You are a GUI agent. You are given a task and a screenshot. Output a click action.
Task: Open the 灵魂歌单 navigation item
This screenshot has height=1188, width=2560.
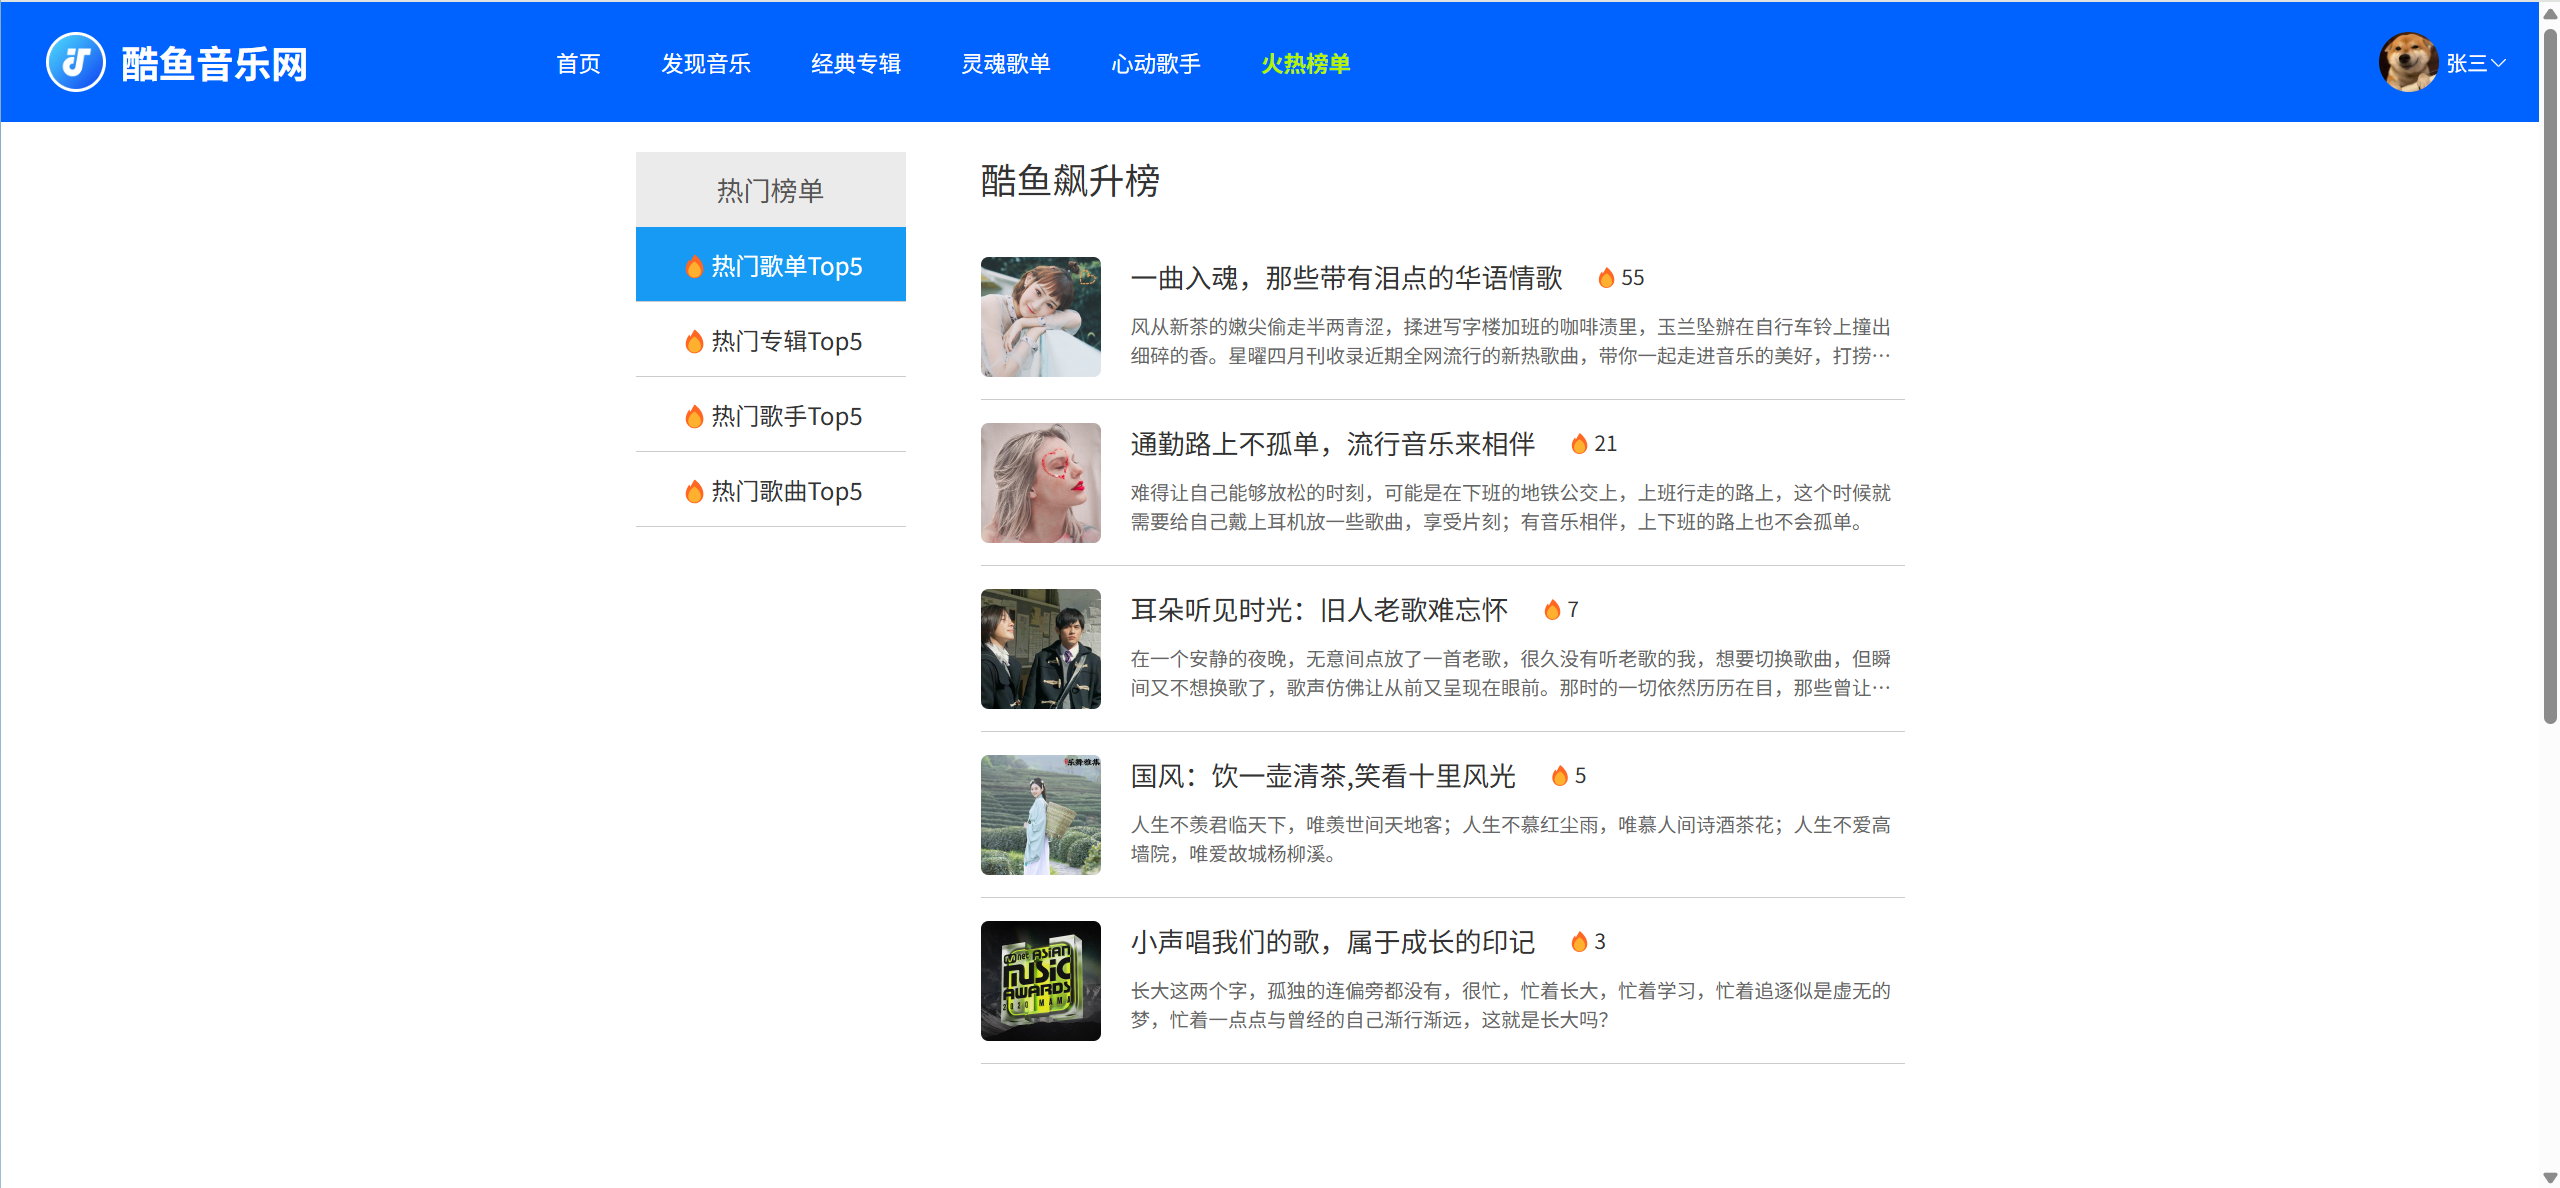[x=1006, y=64]
